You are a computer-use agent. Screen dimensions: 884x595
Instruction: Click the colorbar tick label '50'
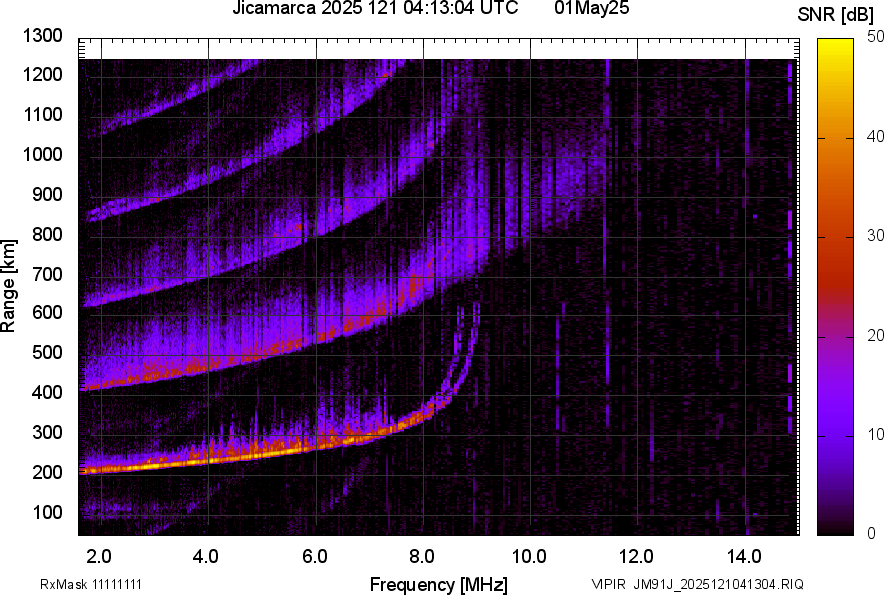(875, 37)
